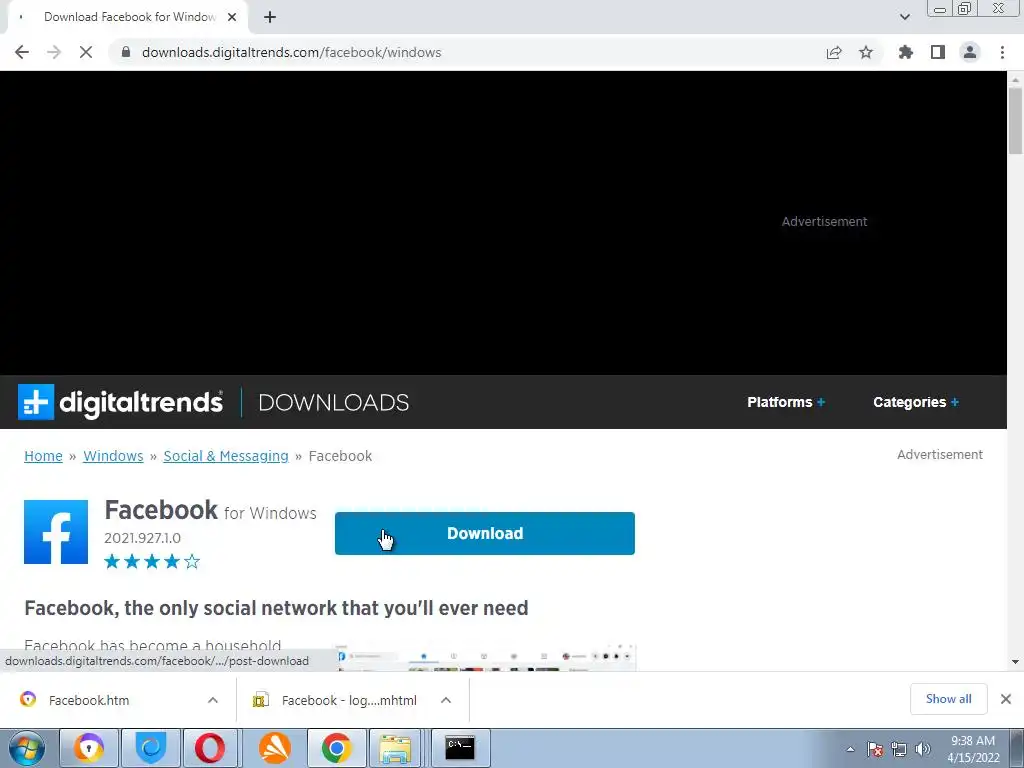1024x768 pixels.
Task: Launch Avast Secure Browser from taskbar
Action: pos(89,748)
